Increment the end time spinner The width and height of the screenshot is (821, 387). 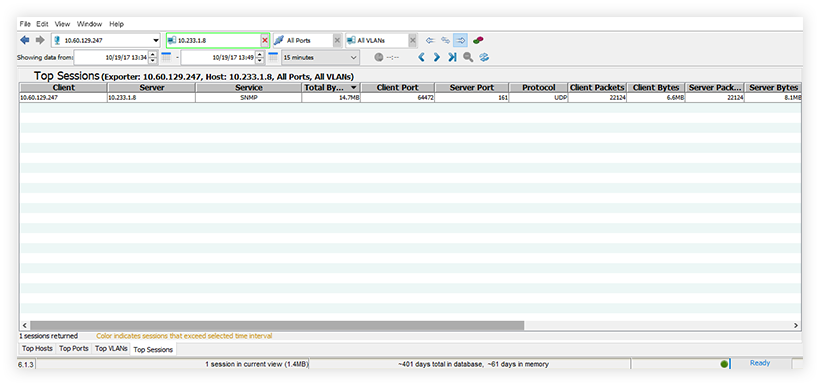click(x=260, y=54)
